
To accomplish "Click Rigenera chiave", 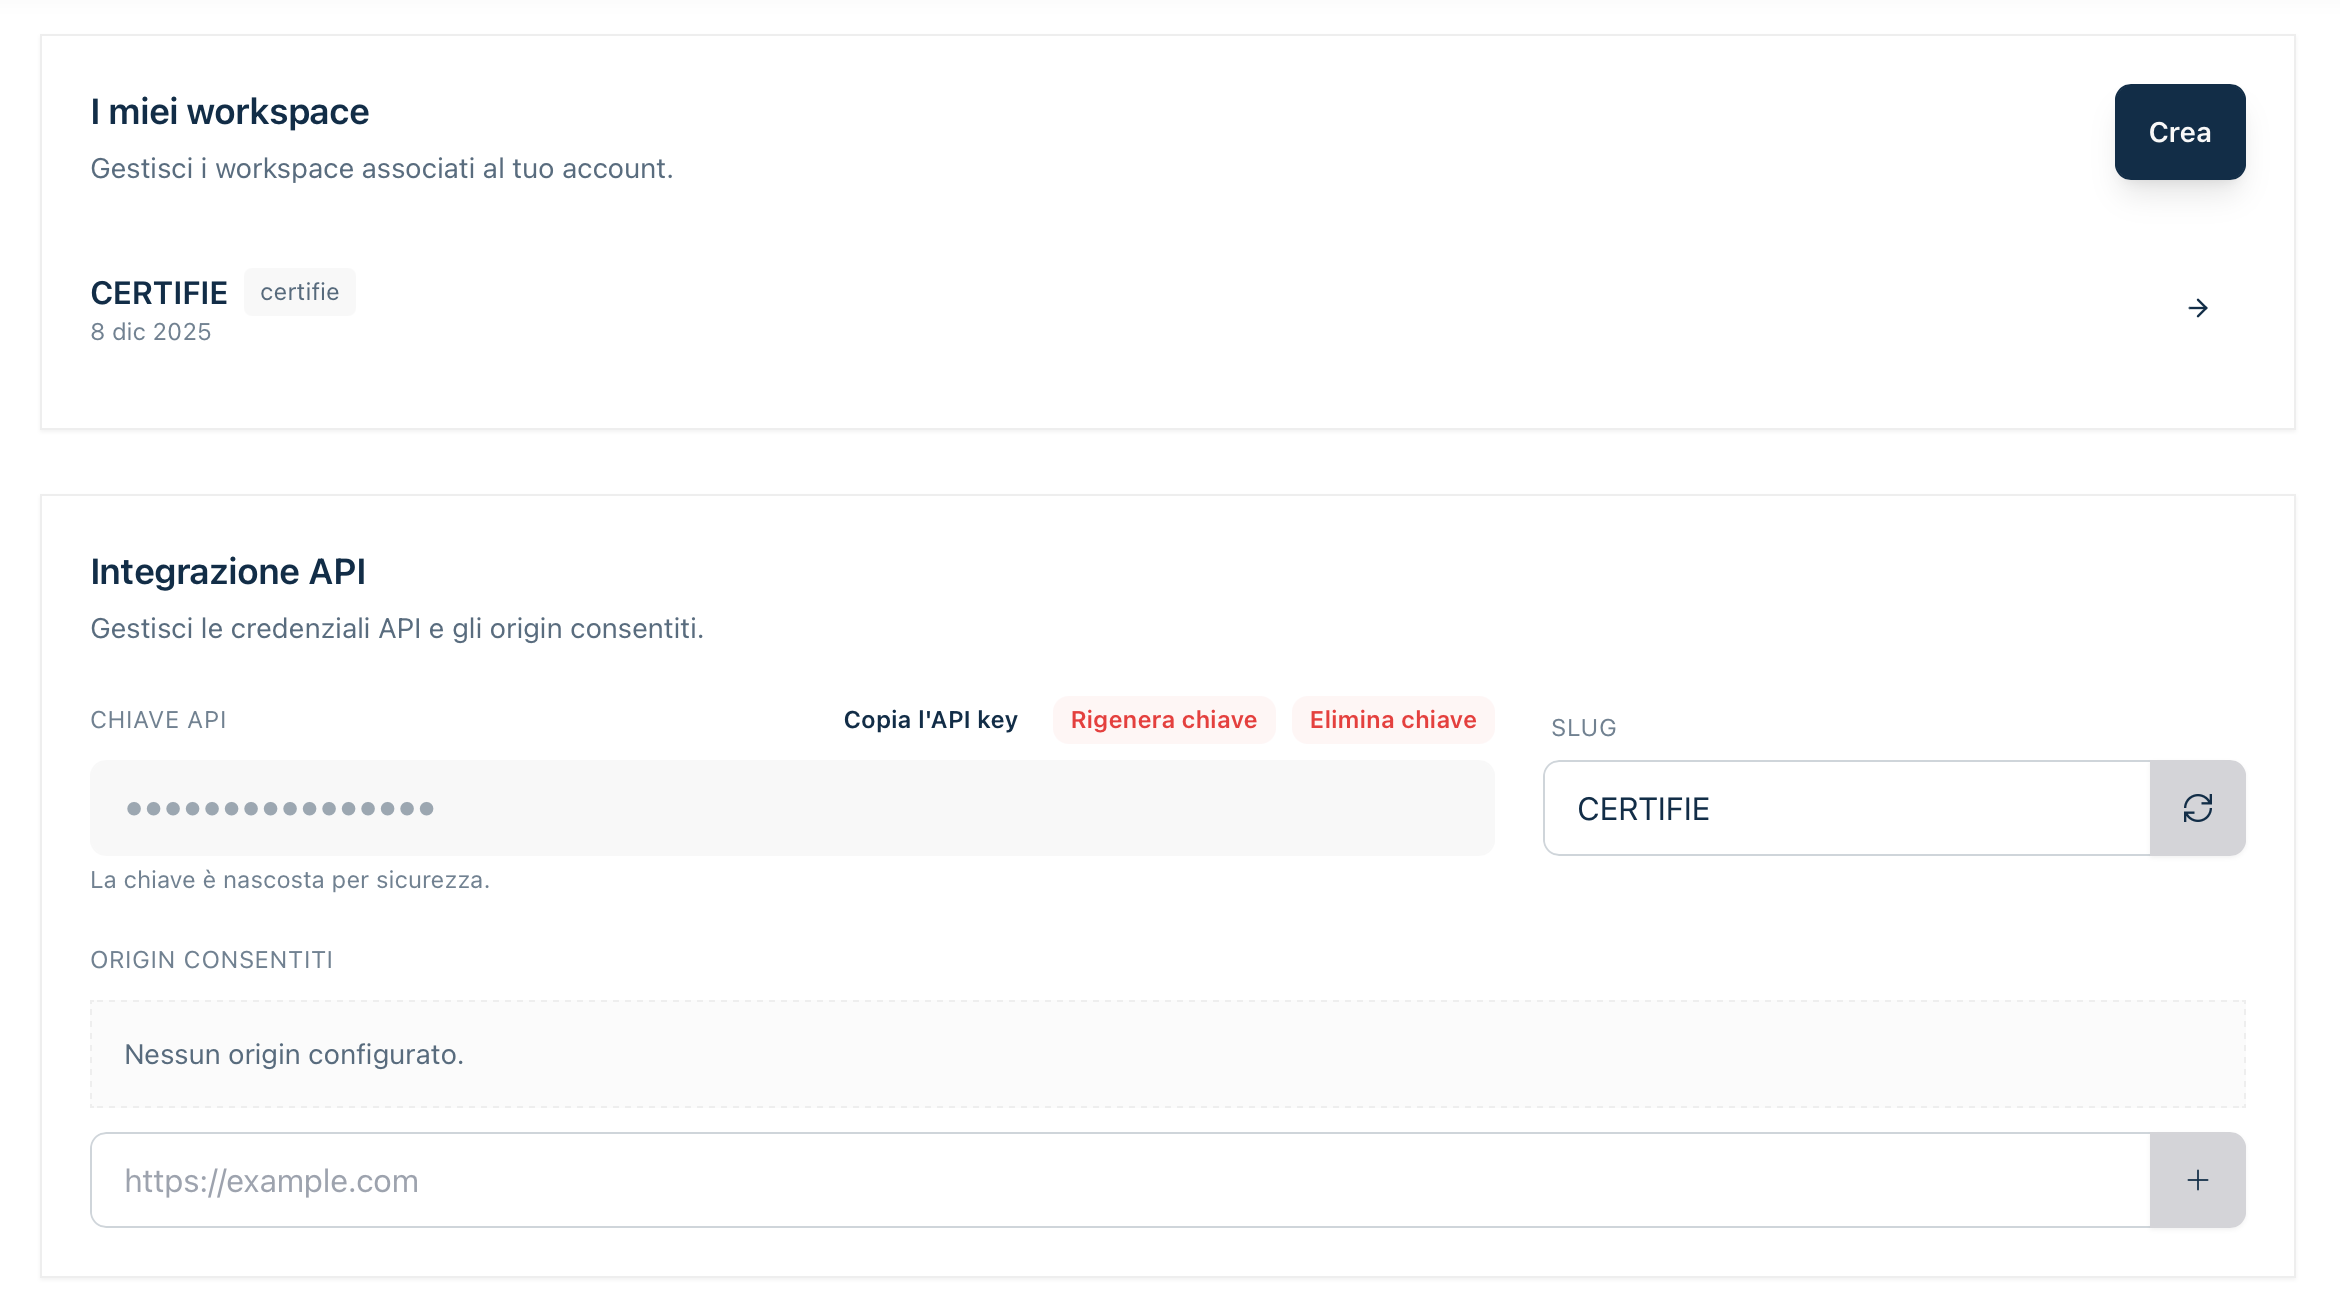I will (1163, 720).
